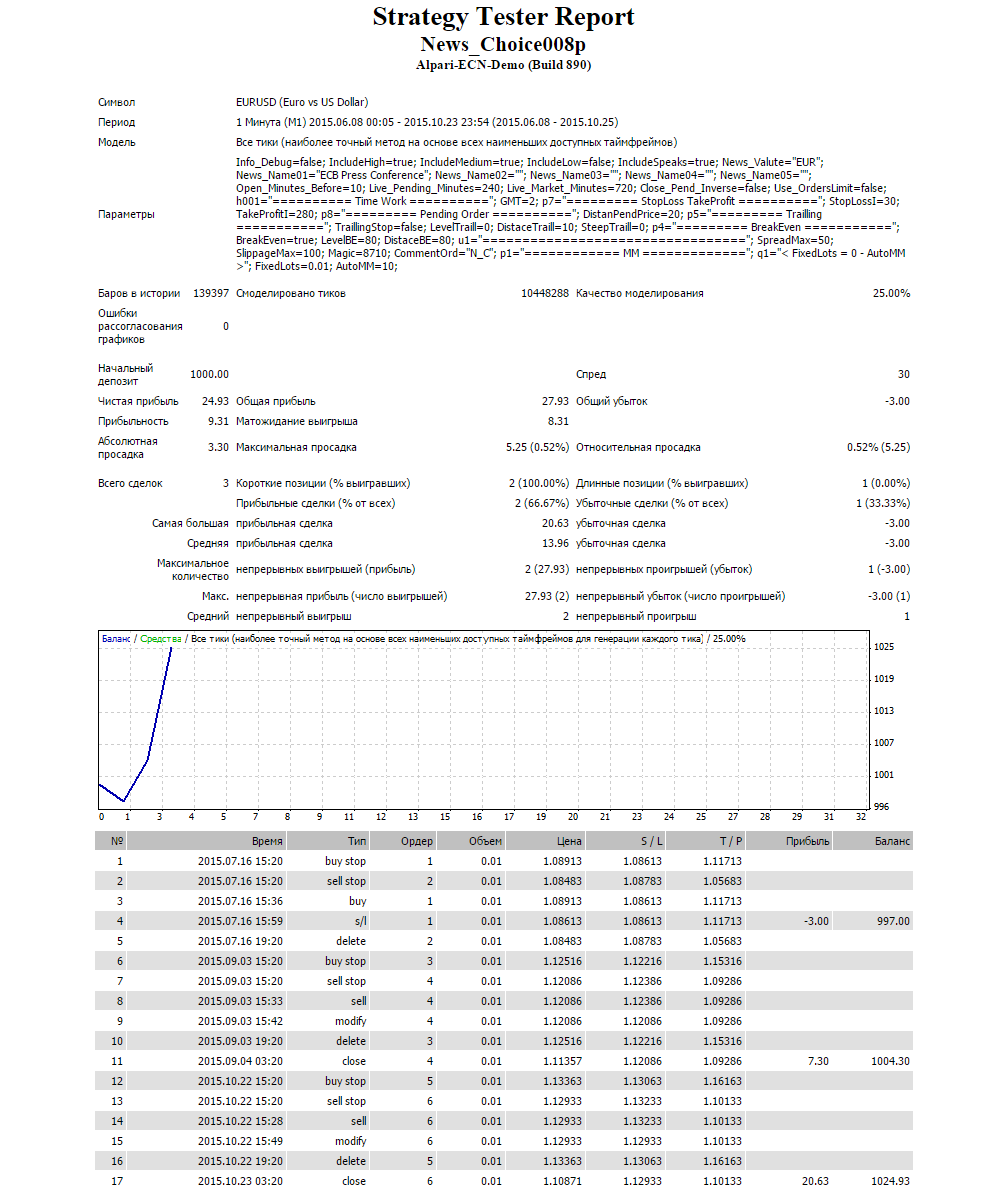Screen dimensions: 988x1191
Task: Click modelling quality value 25.00%
Action: point(892,293)
